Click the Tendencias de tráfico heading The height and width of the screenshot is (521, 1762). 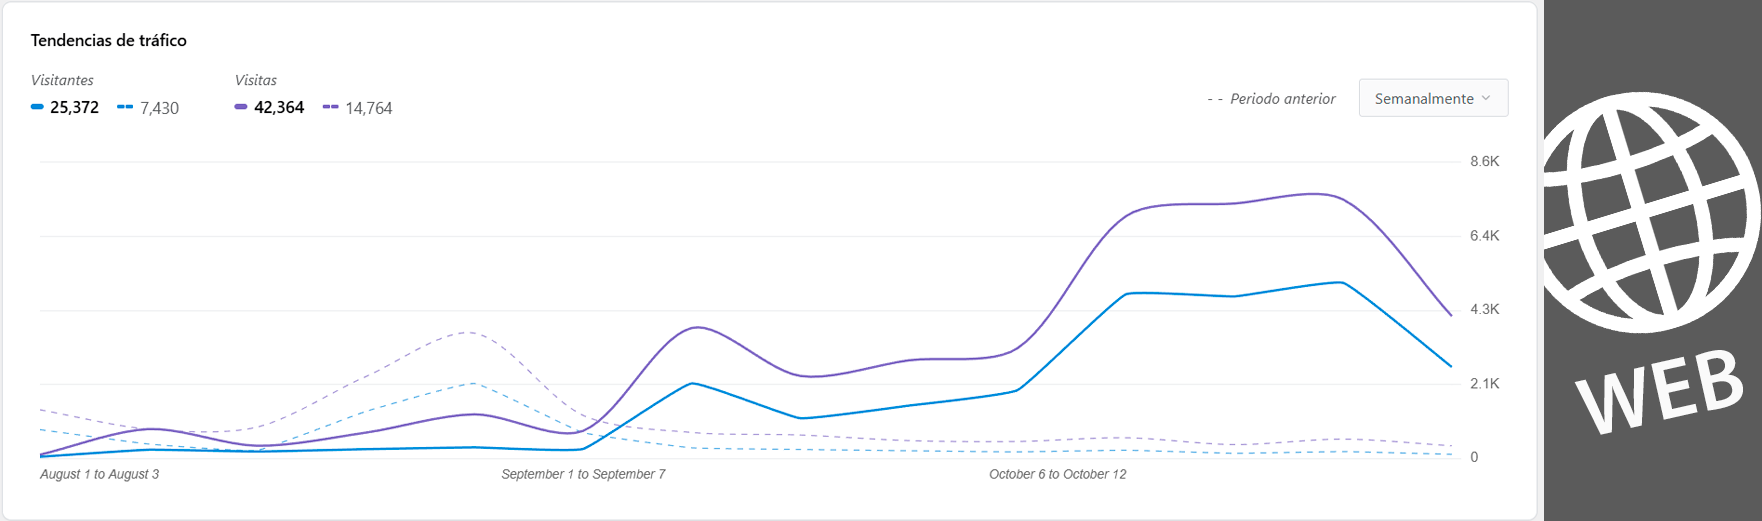(x=109, y=40)
